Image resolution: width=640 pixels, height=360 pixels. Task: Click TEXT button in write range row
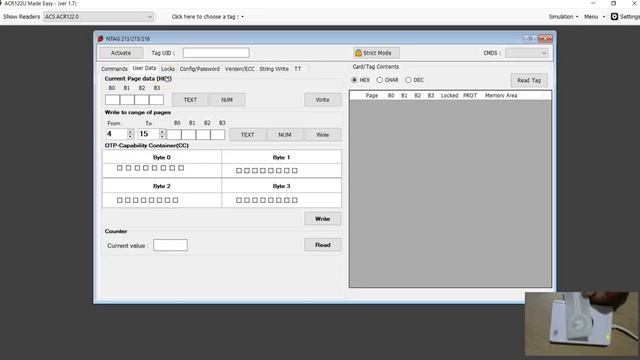[247, 135]
